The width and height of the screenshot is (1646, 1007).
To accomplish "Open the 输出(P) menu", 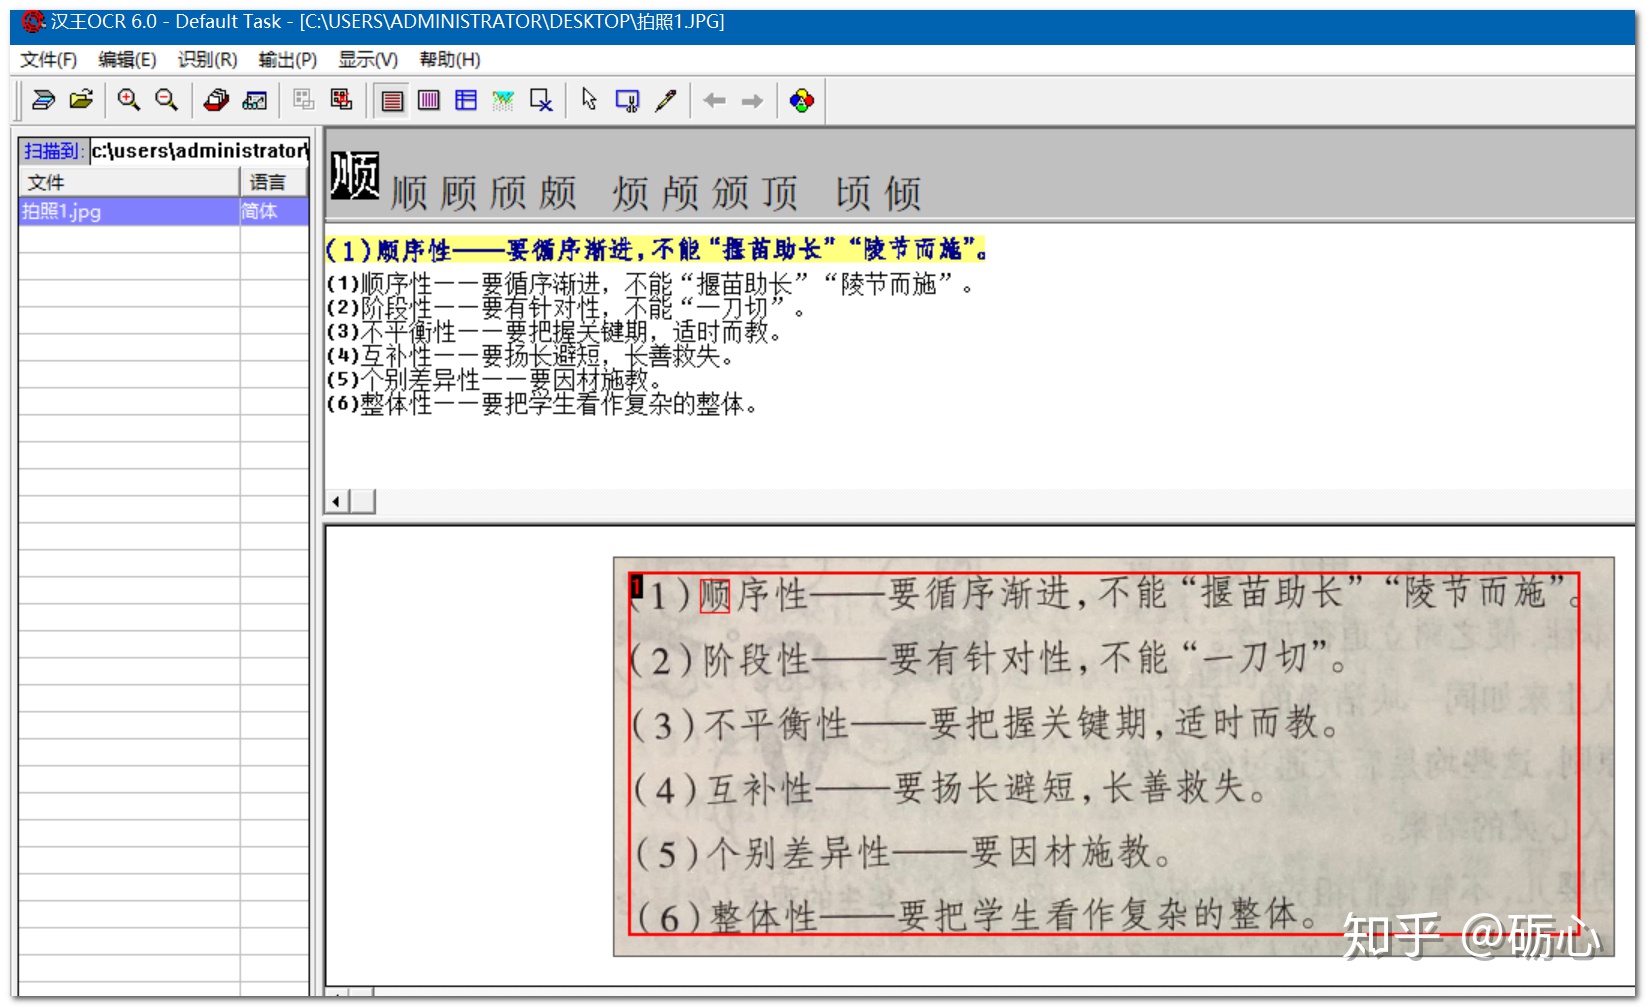I will 287,60.
